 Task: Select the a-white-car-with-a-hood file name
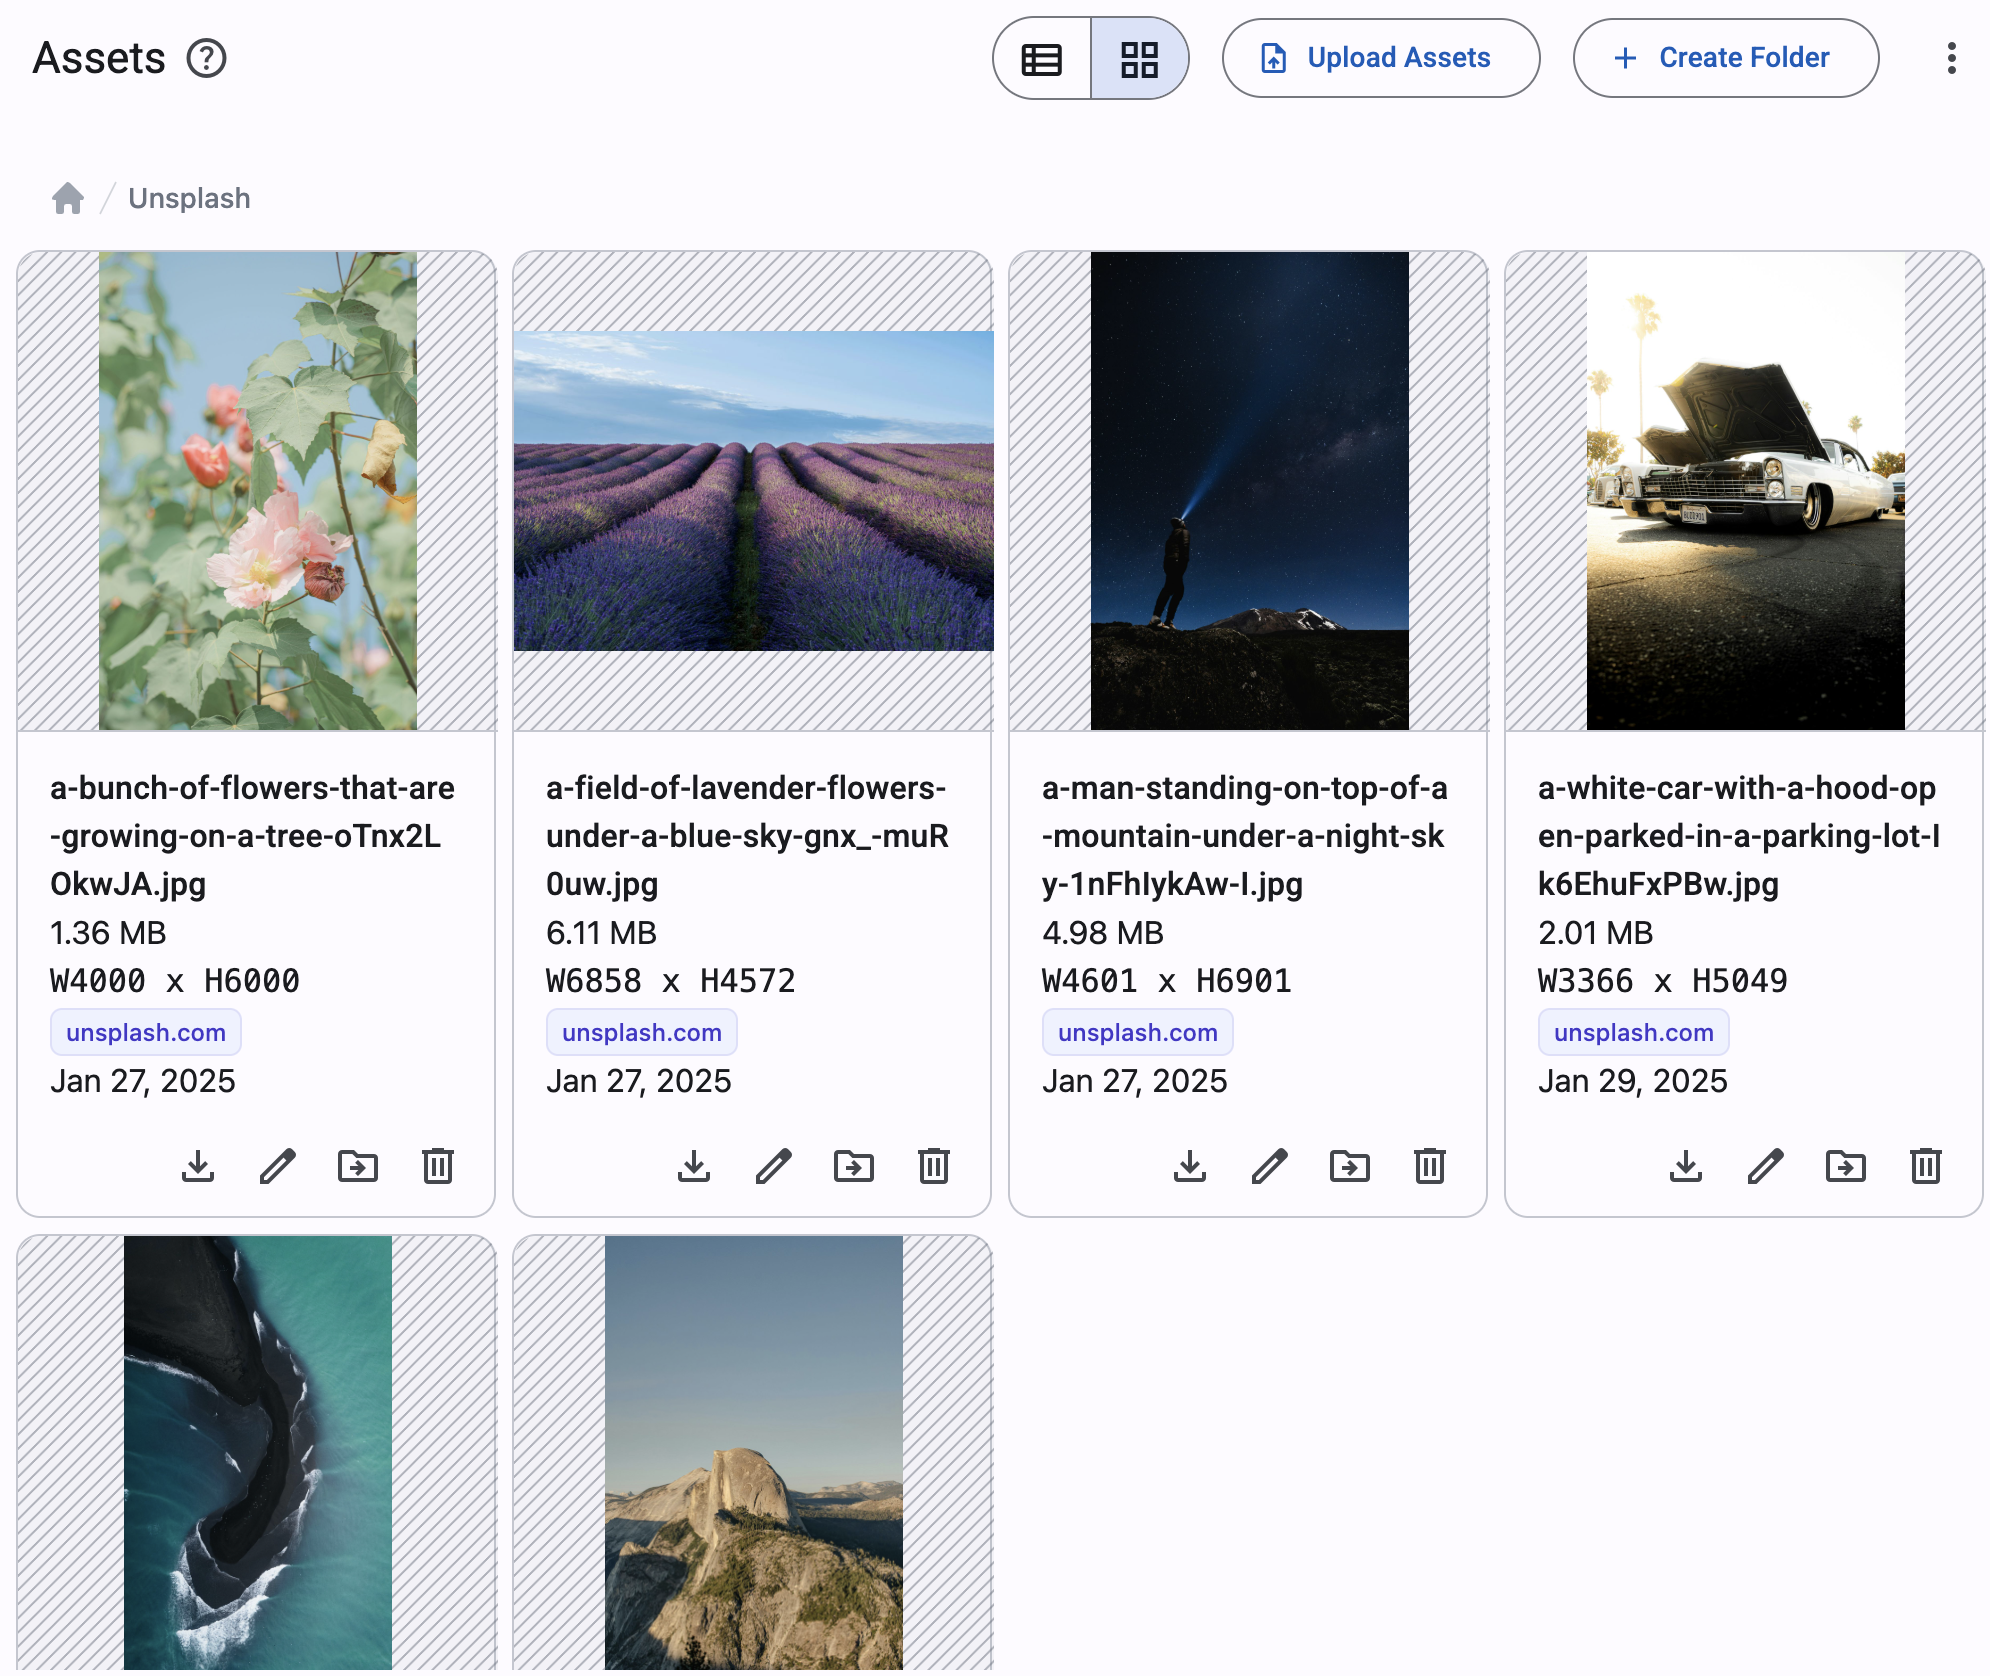coord(1739,836)
